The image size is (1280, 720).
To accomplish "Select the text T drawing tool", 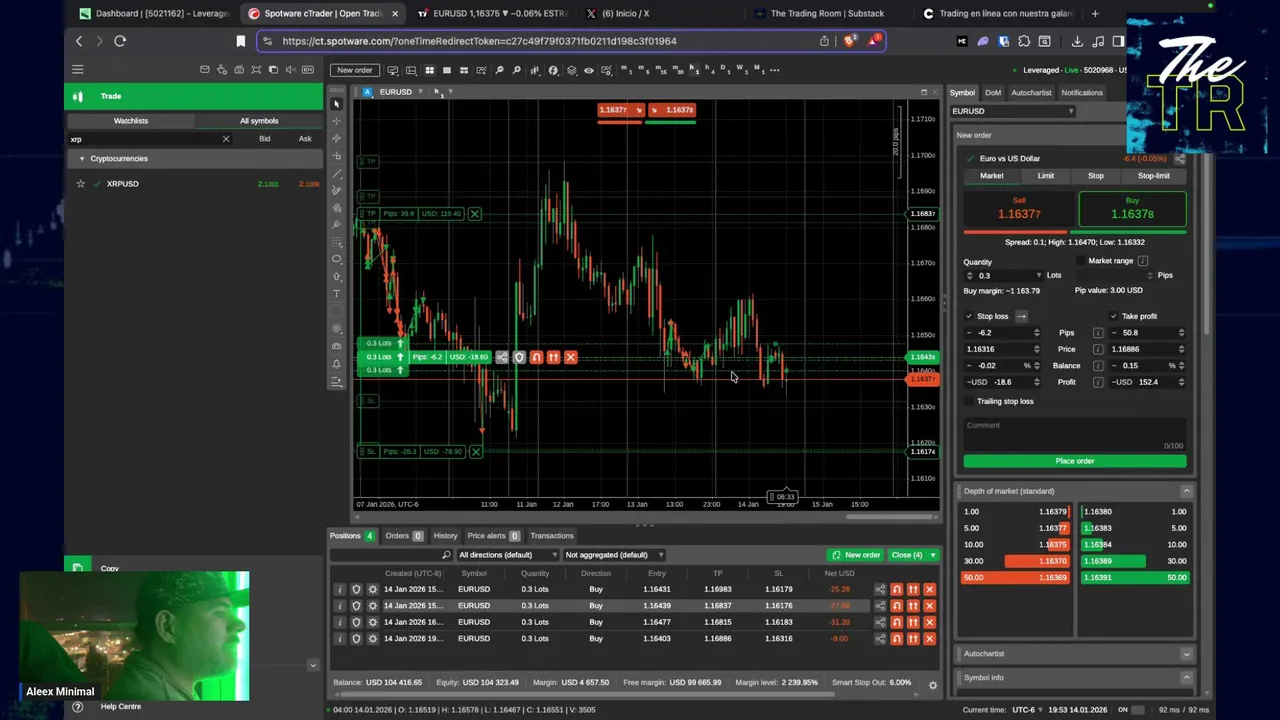I will point(337,294).
